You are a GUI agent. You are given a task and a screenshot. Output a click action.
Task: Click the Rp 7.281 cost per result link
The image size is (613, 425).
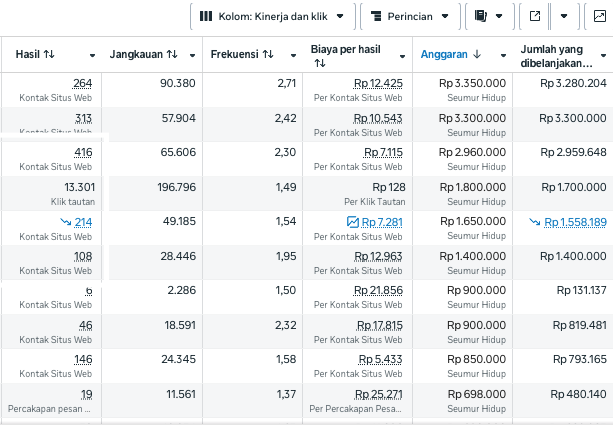(x=382, y=222)
